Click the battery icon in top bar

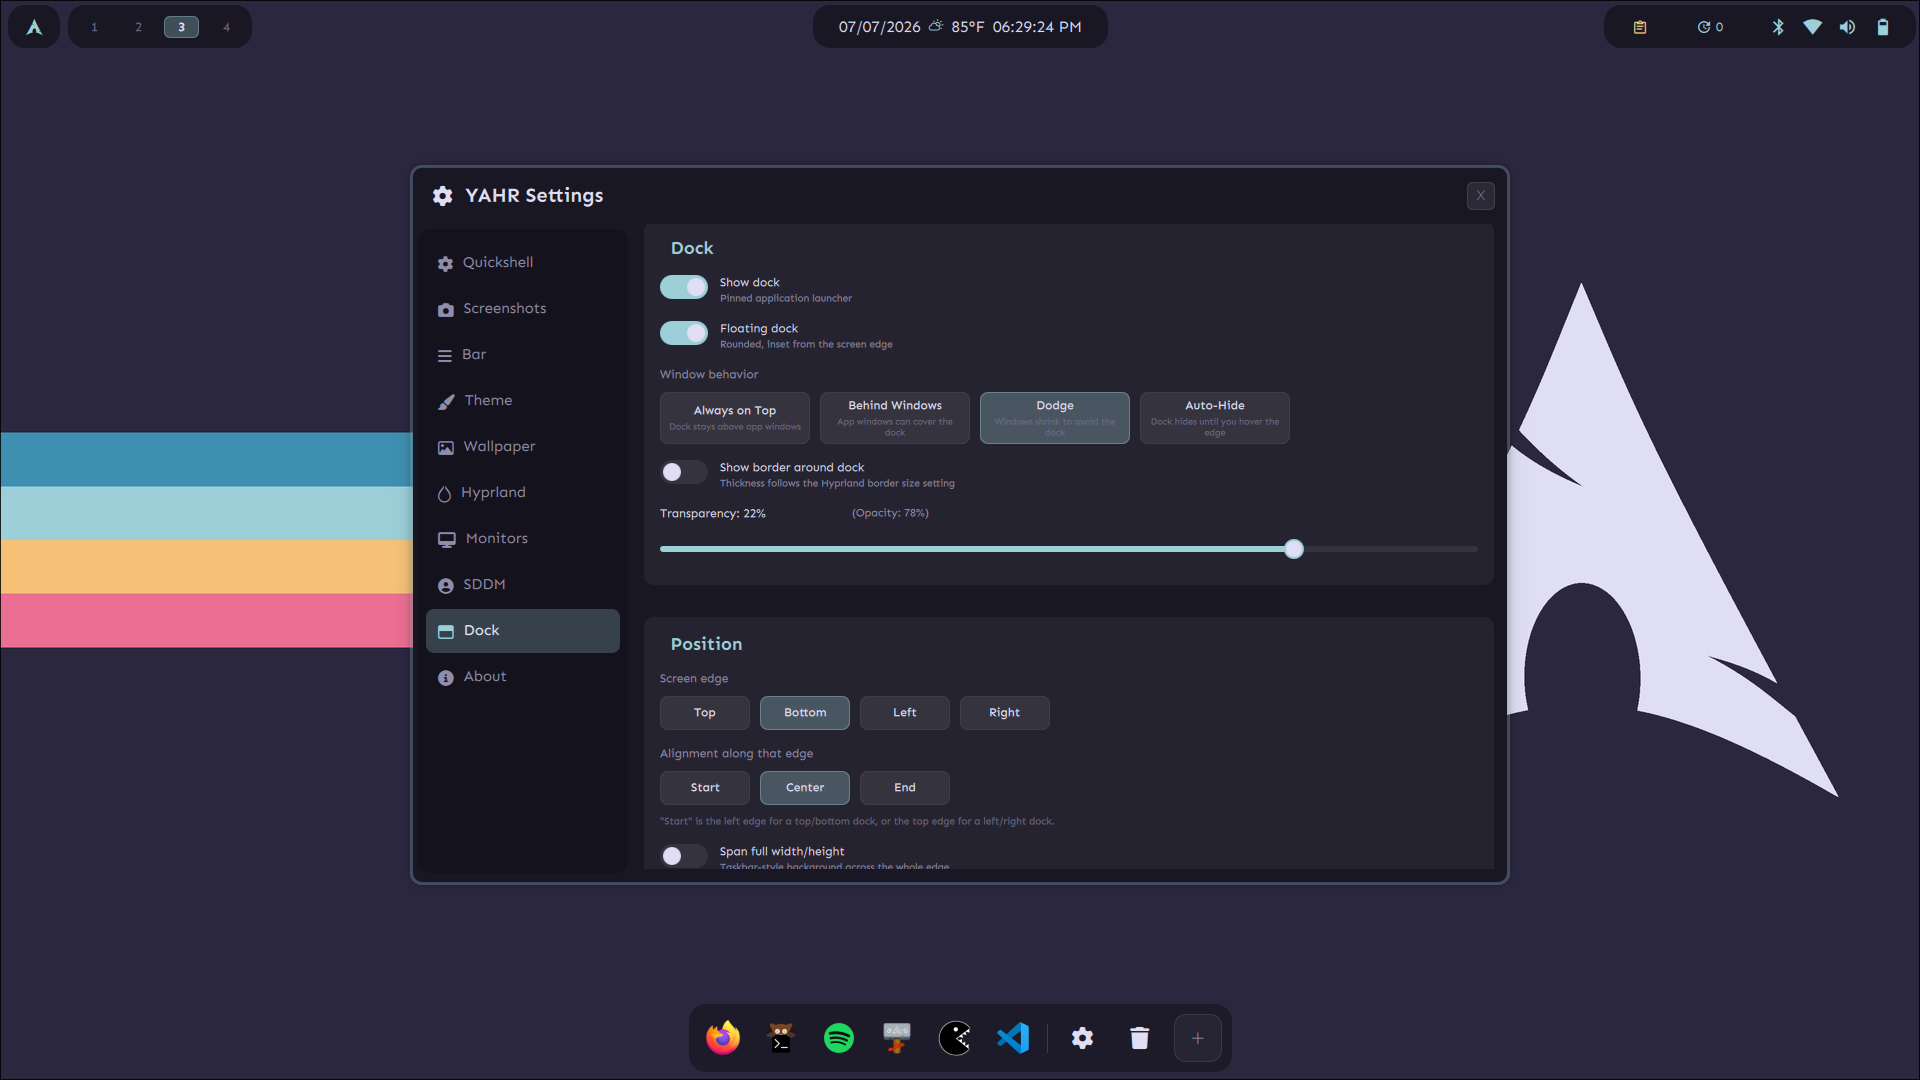click(1883, 27)
